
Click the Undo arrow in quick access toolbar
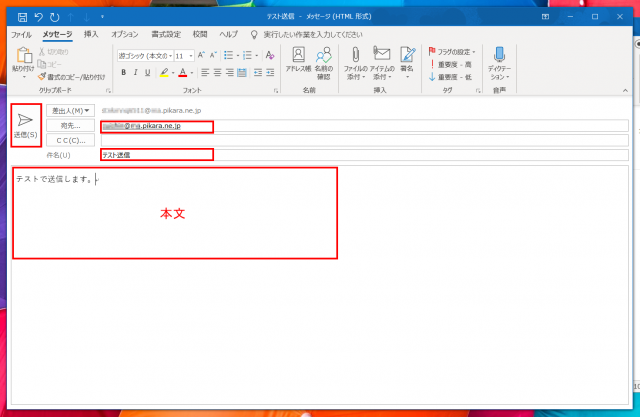click(38, 17)
